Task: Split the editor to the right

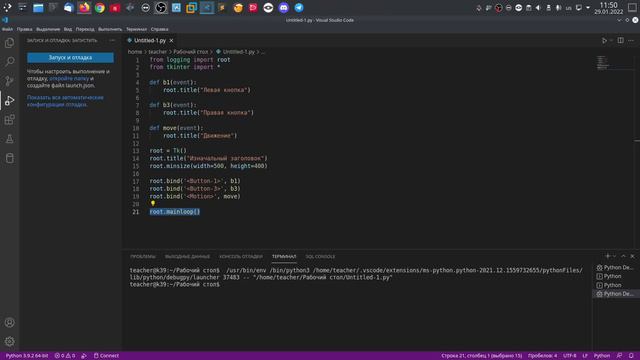Action: click(620, 40)
